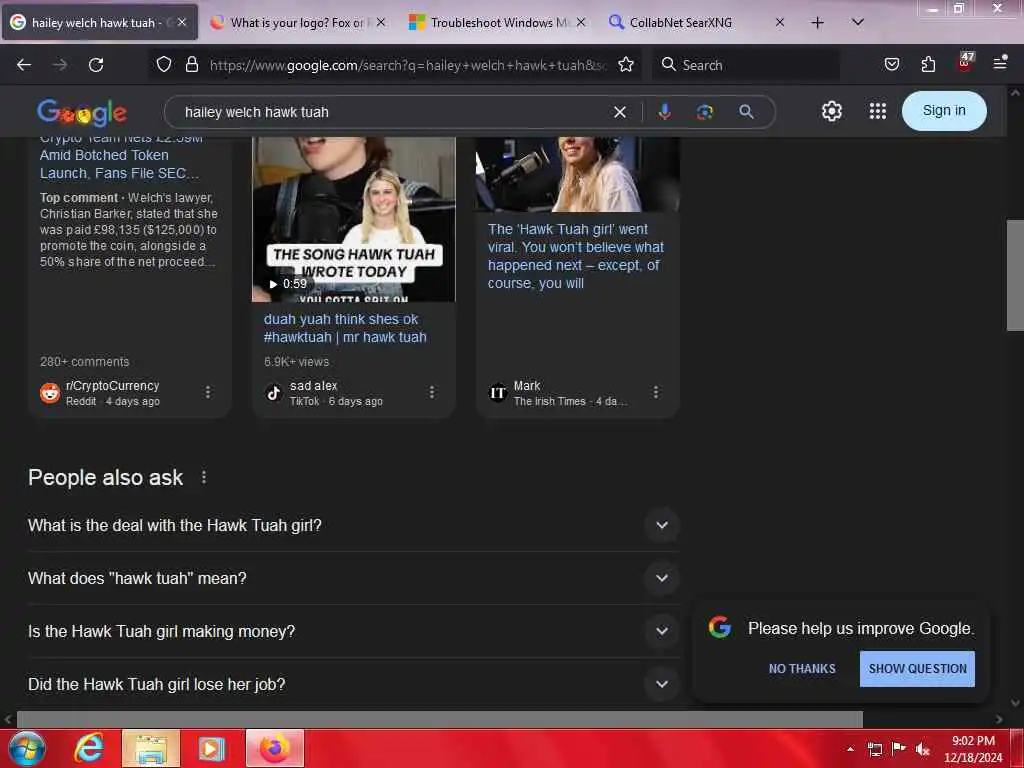Click the "6.9K+ views" text

pos(296,362)
